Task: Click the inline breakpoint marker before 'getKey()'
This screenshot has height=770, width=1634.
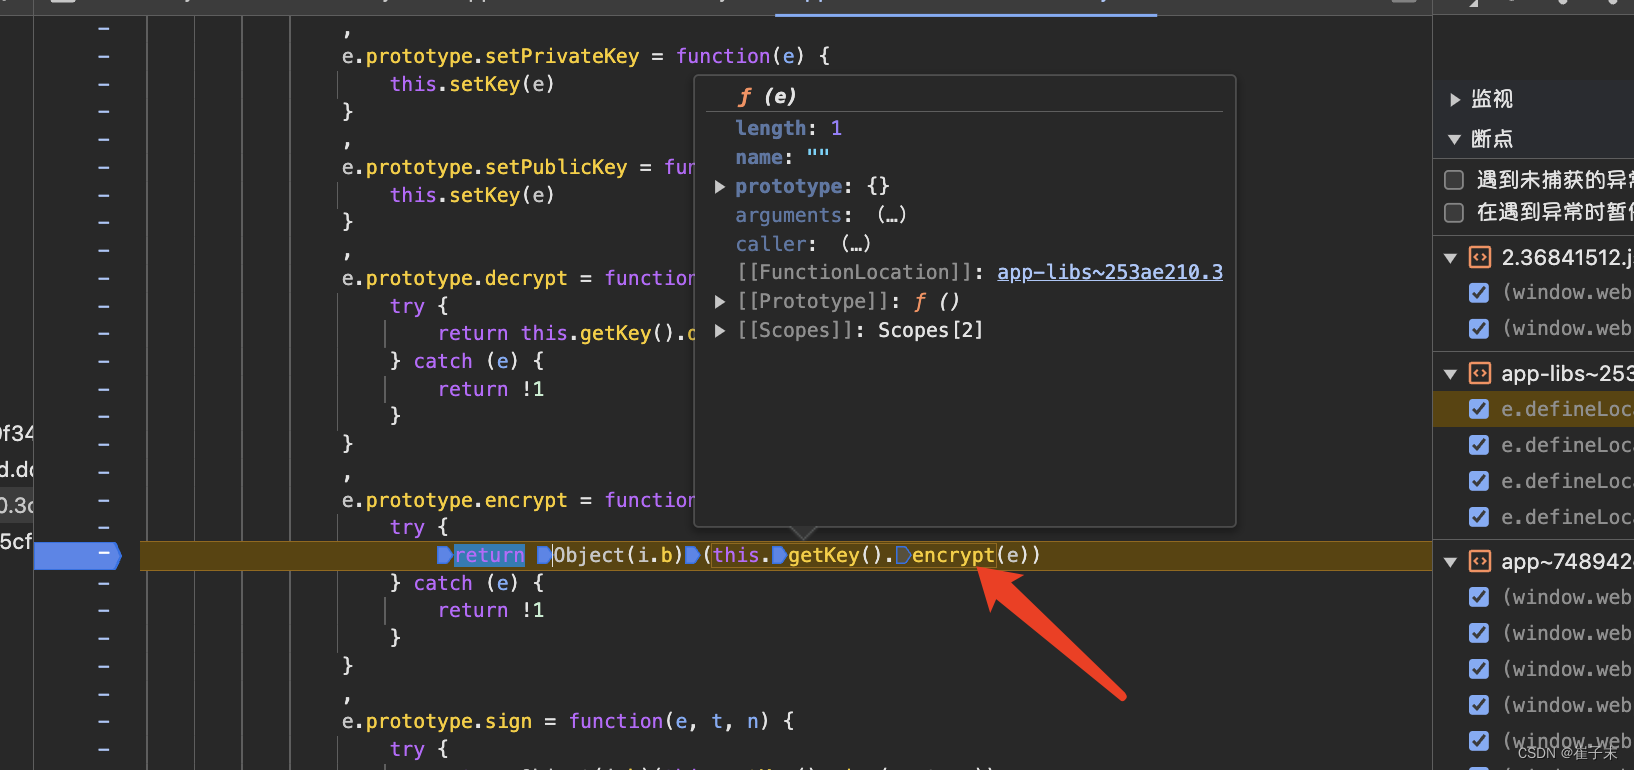Action: tap(779, 555)
